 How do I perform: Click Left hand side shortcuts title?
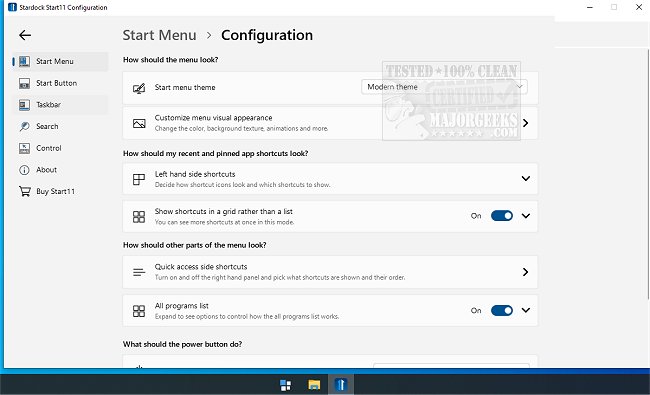pos(195,174)
